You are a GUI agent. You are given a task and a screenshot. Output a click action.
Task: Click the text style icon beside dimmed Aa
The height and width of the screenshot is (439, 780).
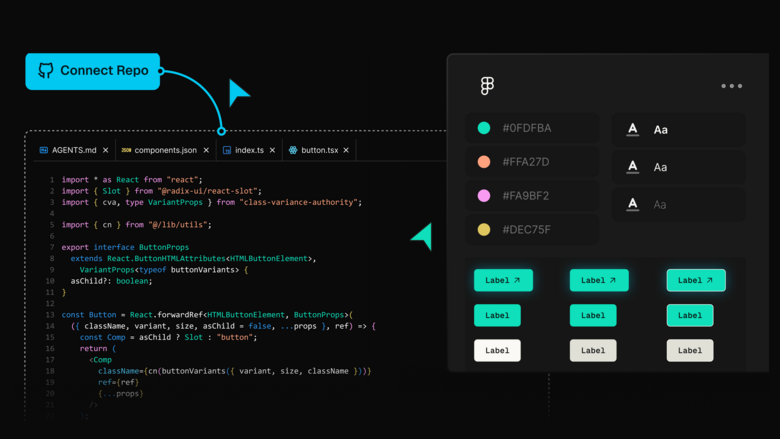tap(633, 204)
